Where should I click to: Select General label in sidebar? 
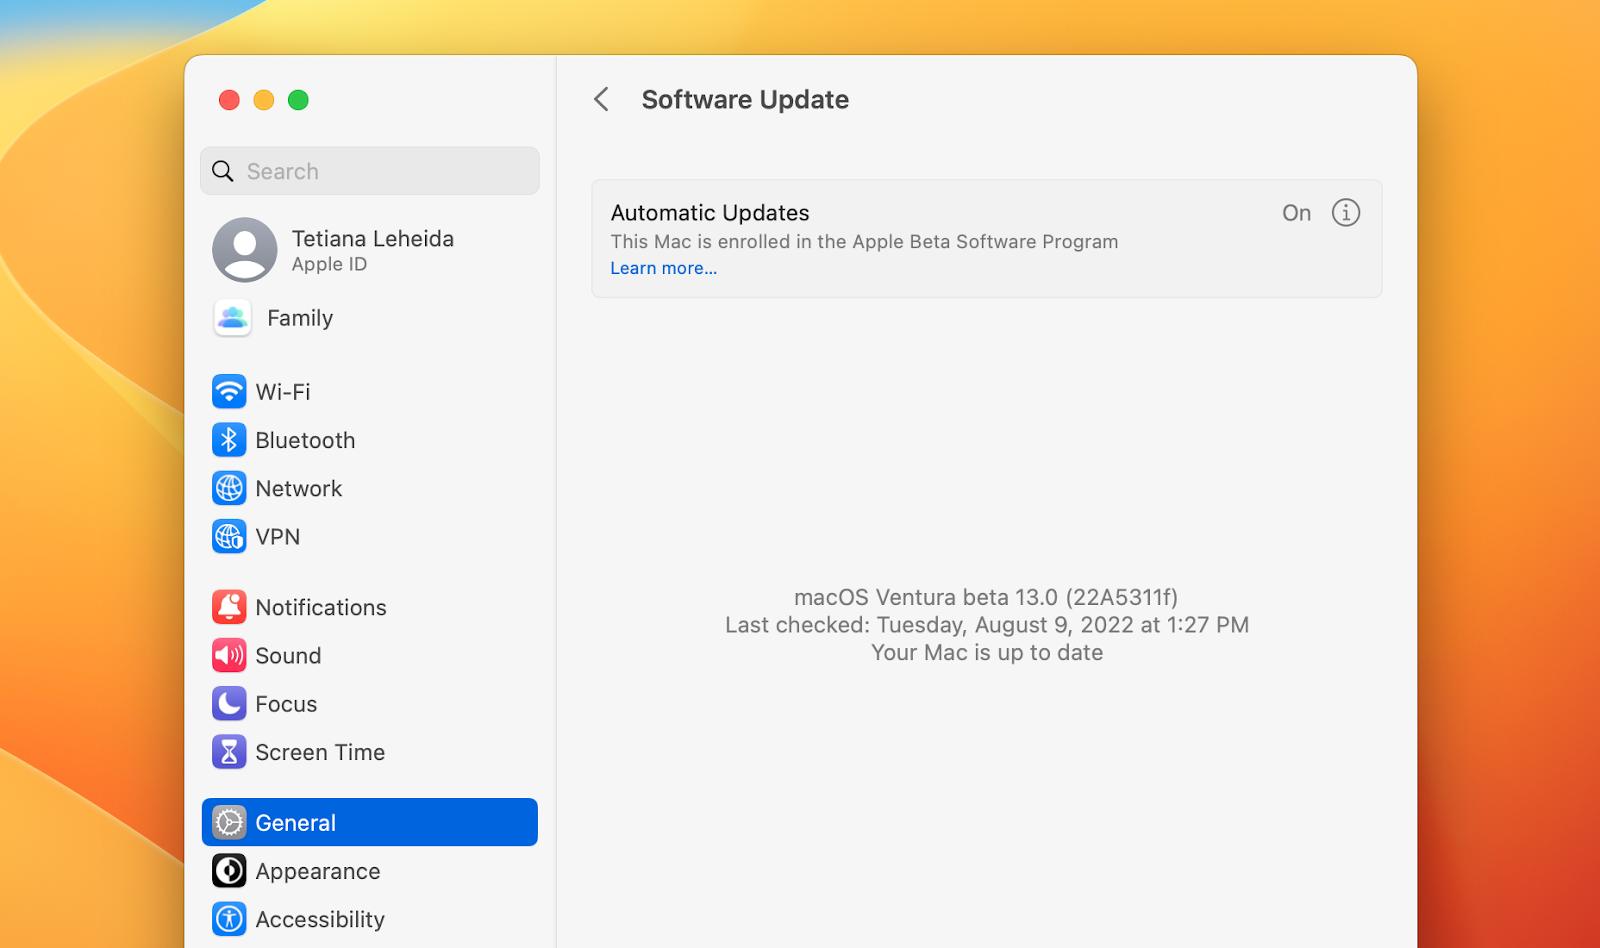(296, 823)
